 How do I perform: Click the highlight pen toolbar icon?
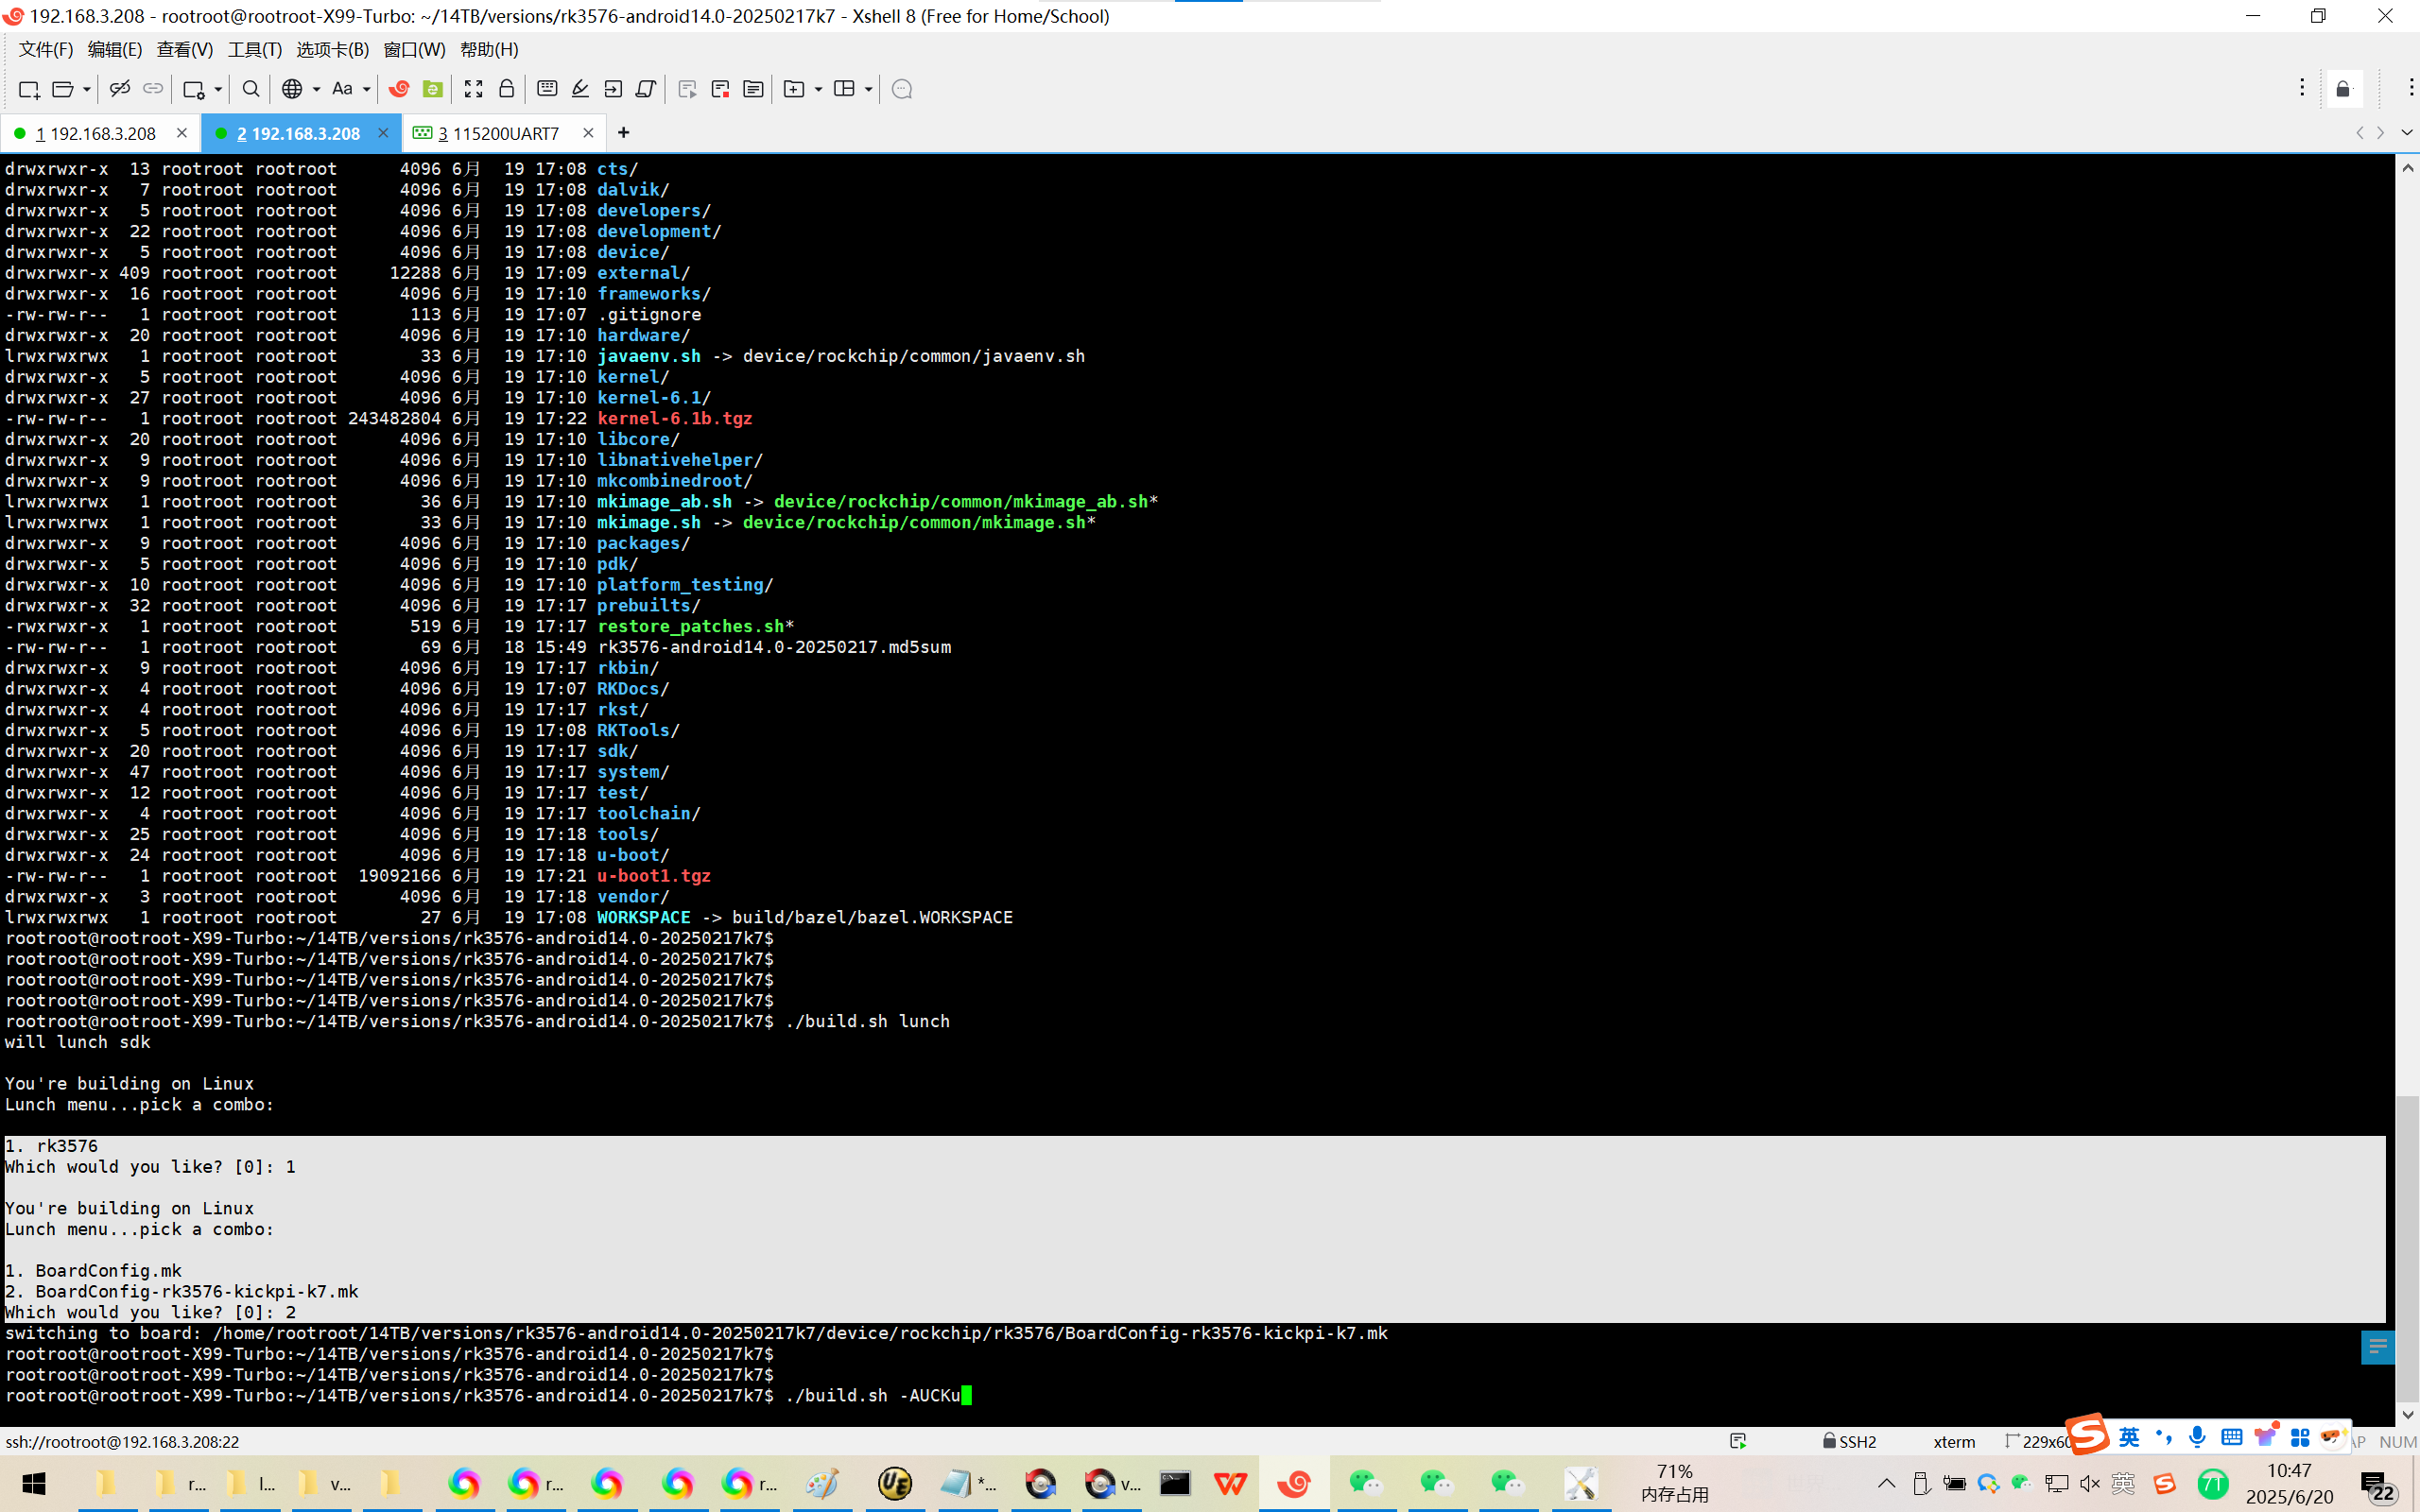[580, 89]
